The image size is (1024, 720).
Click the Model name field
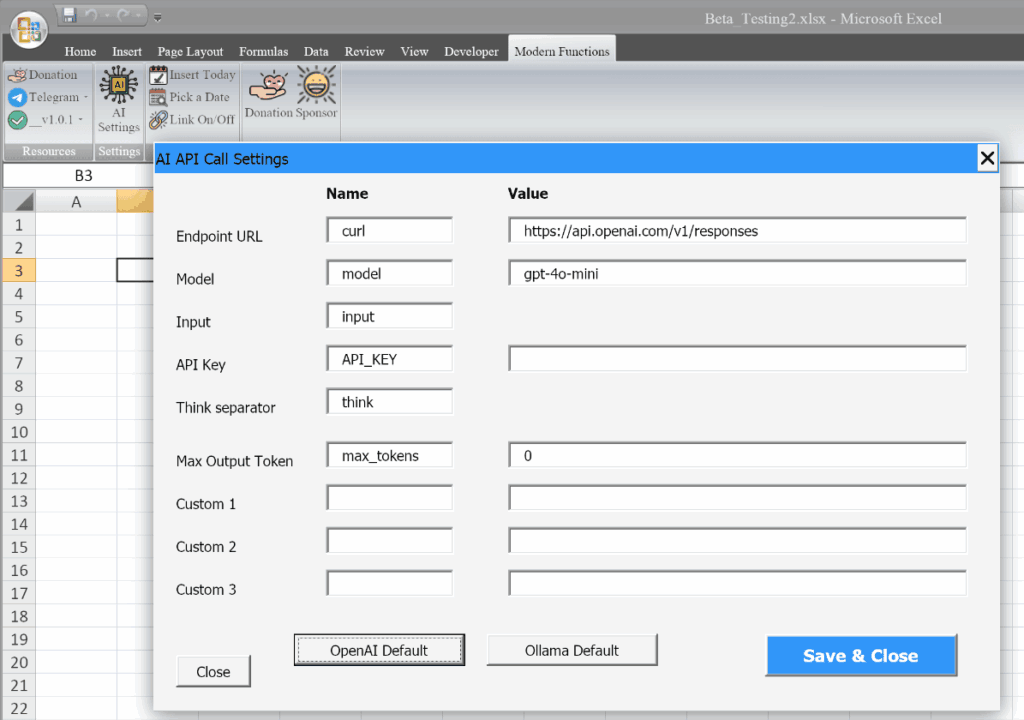pos(389,273)
